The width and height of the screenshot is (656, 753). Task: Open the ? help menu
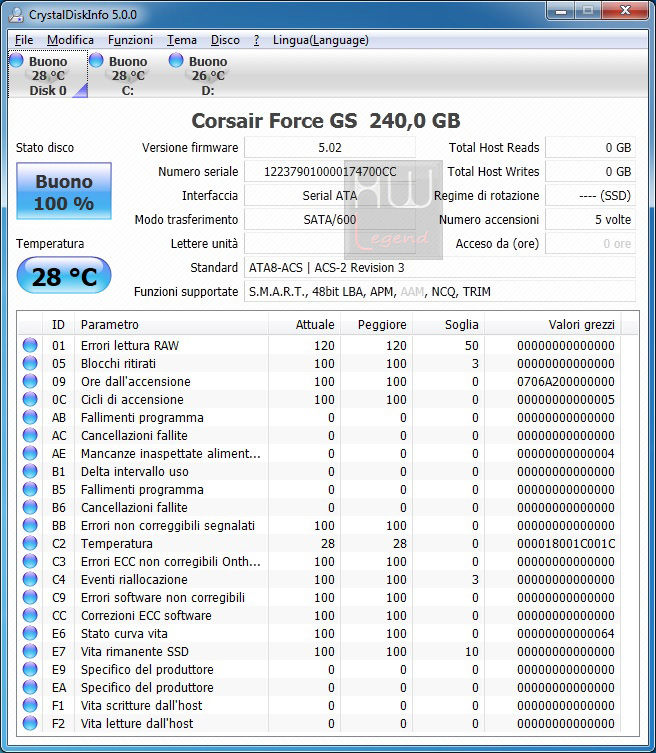pos(256,40)
